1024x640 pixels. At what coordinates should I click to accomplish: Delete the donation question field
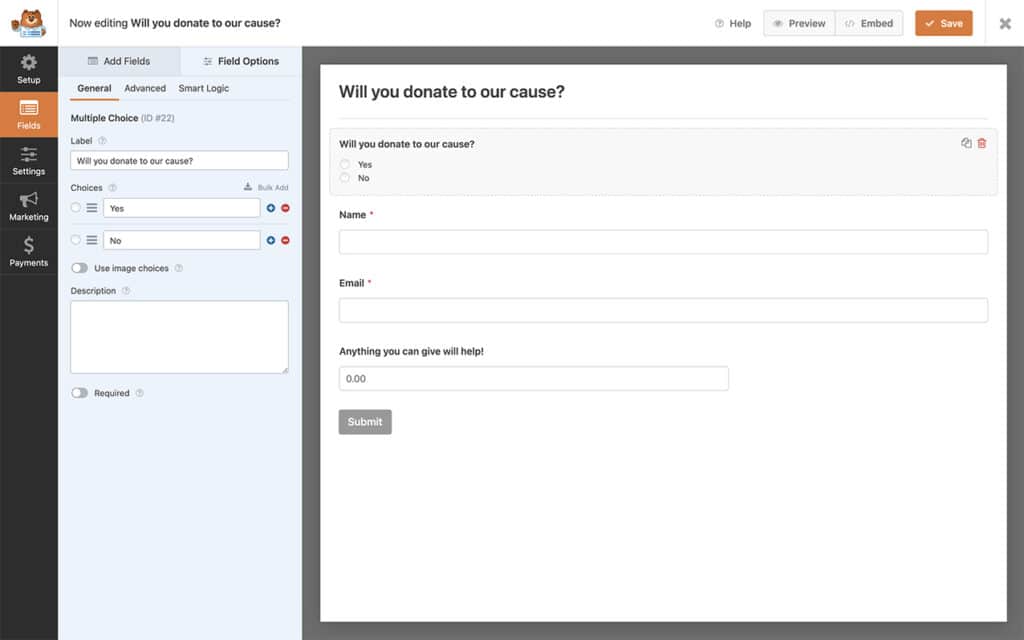pyautogui.click(x=981, y=143)
